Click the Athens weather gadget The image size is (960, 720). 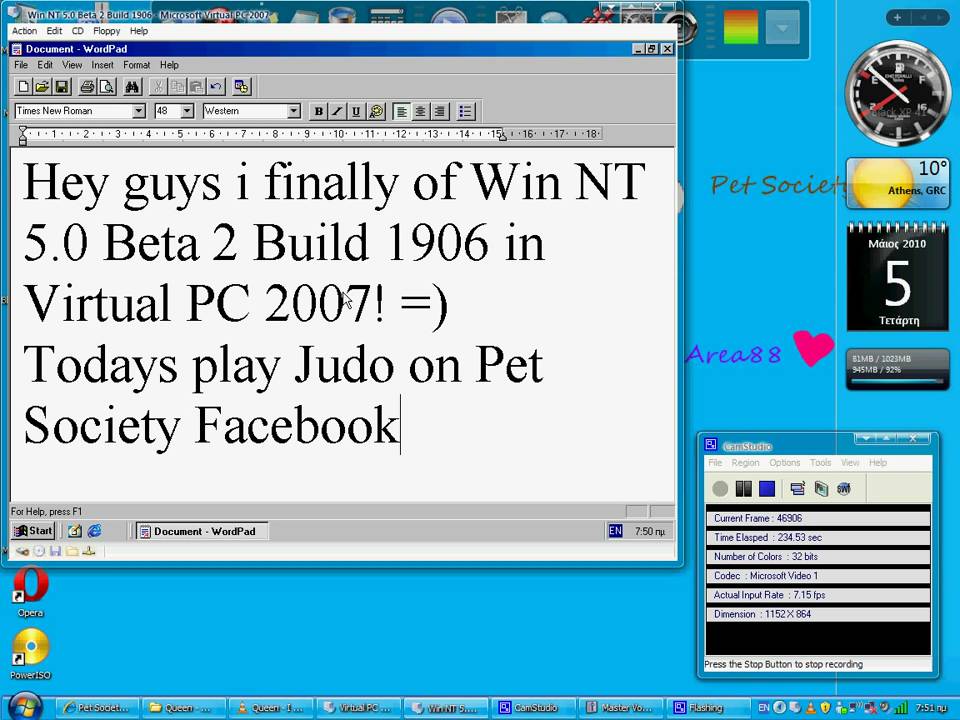pyautogui.click(x=898, y=184)
